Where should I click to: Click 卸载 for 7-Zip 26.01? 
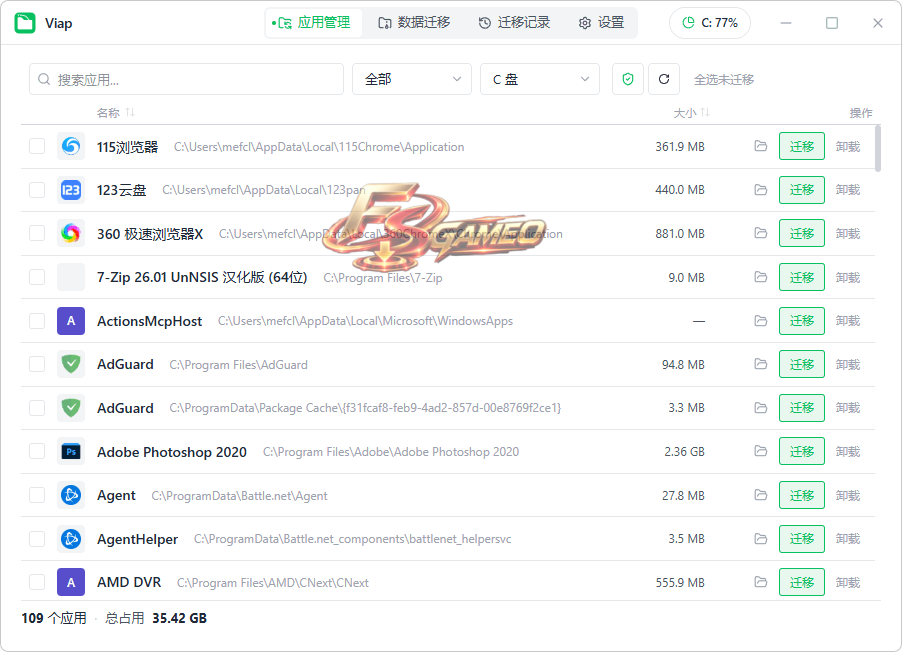coord(847,277)
